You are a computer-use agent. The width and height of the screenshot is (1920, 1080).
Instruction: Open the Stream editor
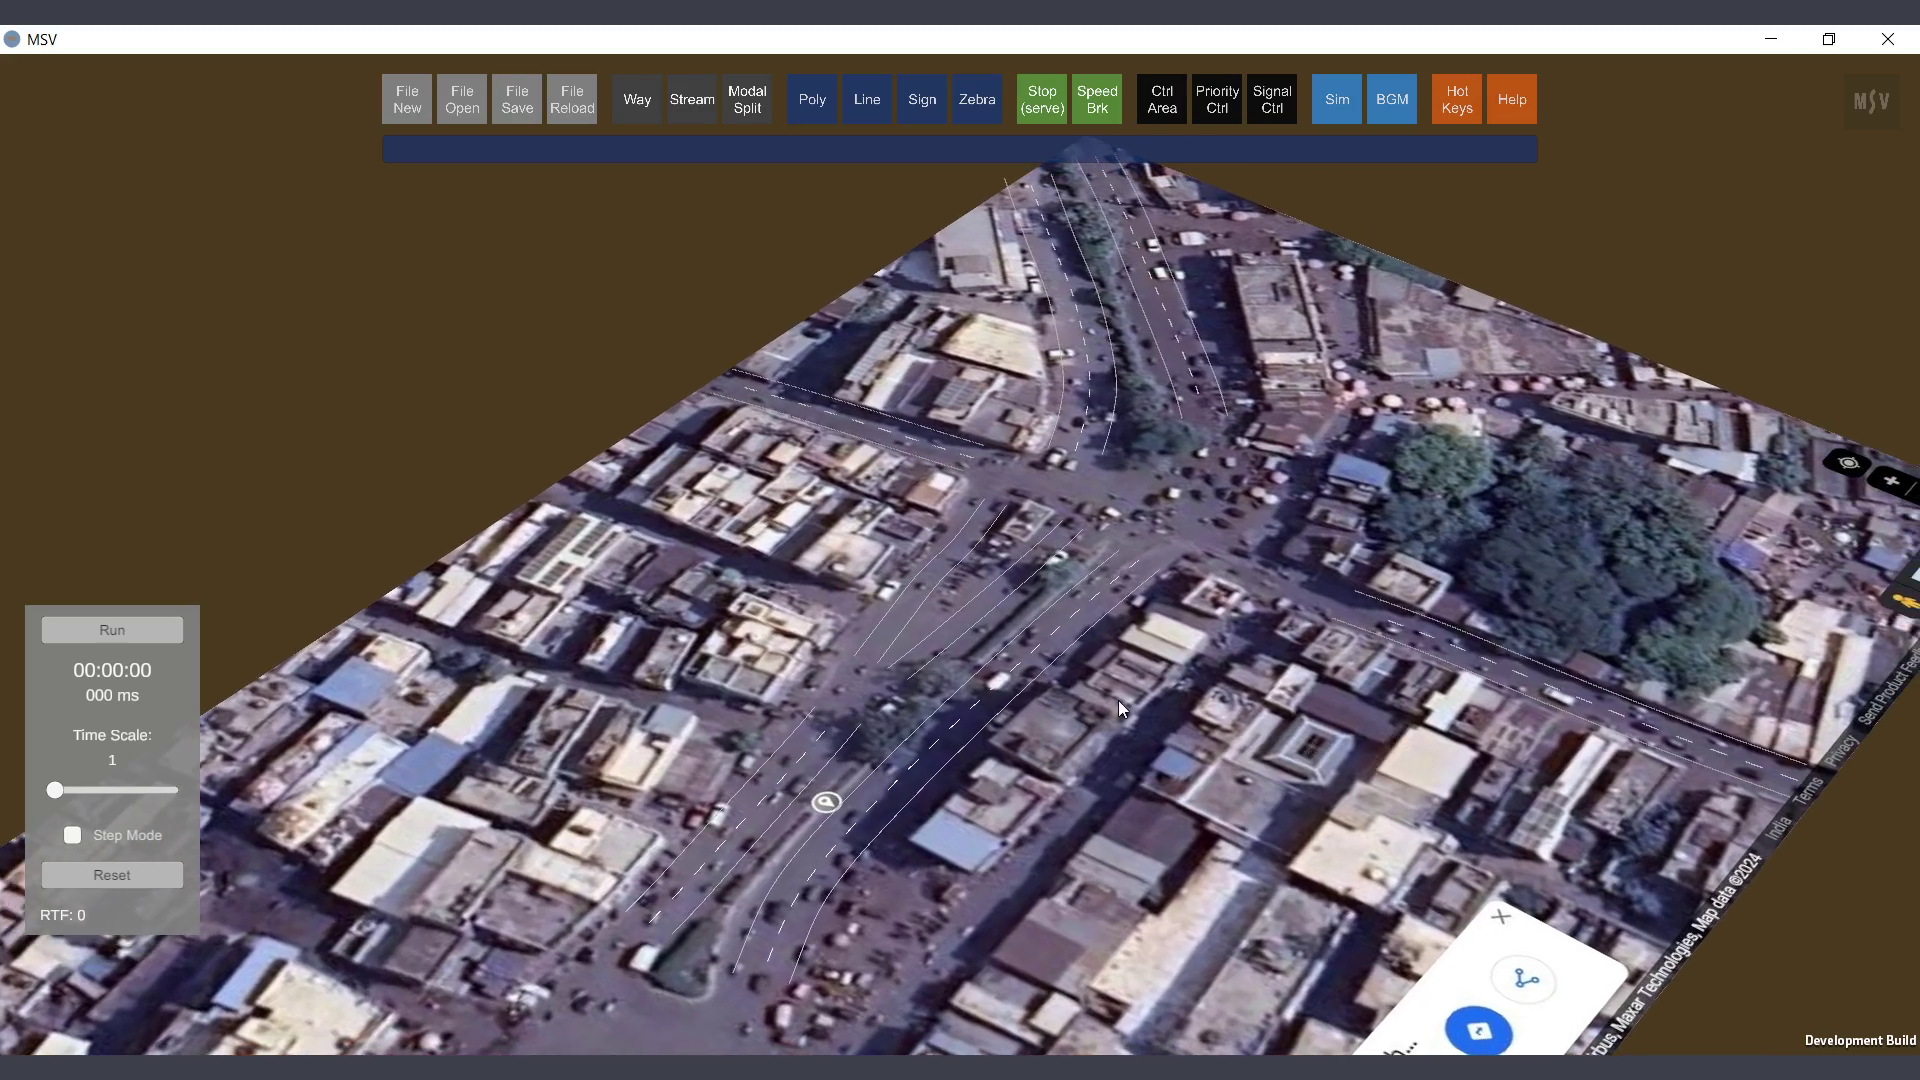pos(692,99)
